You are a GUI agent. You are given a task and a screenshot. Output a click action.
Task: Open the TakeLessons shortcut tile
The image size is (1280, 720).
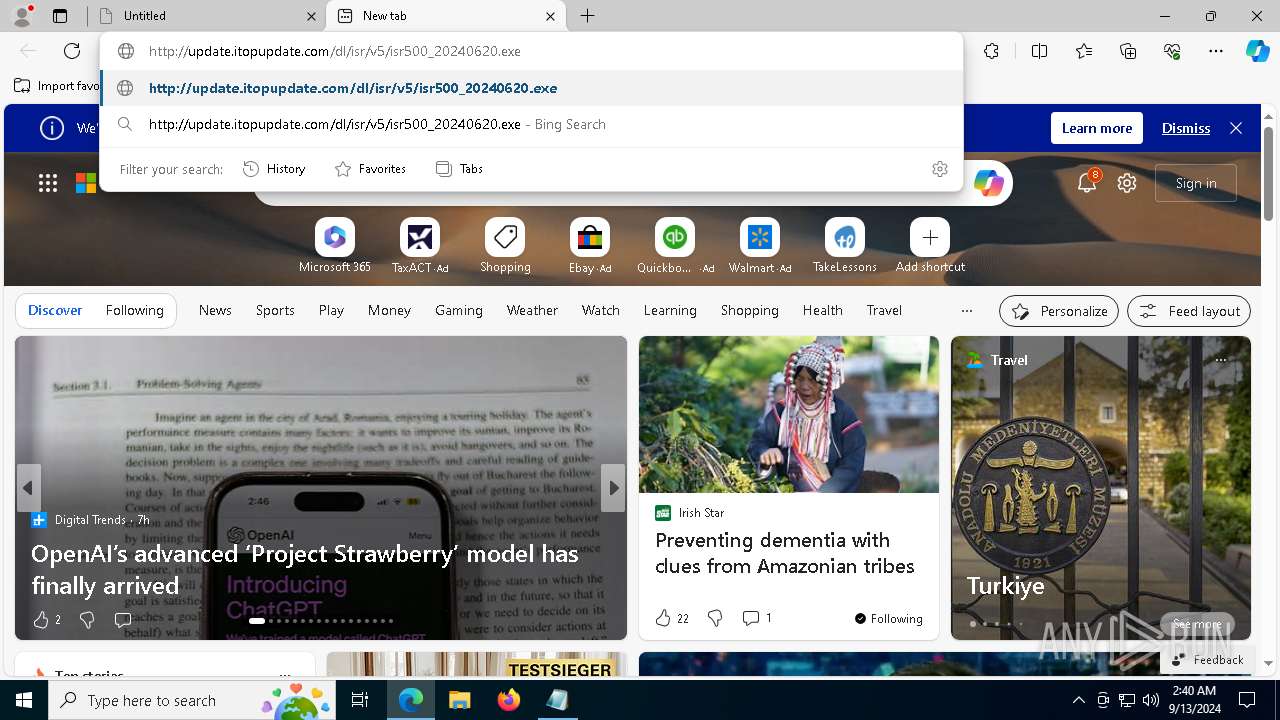coord(845,246)
